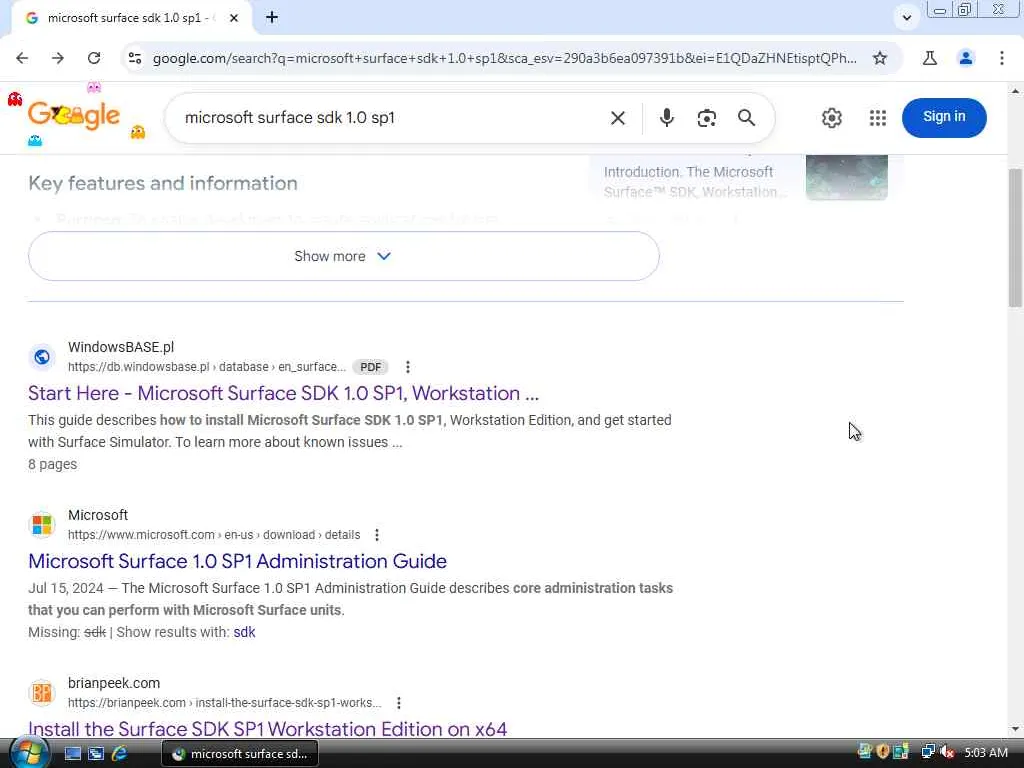The height and width of the screenshot is (768, 1024).
Task: Click the Microsoft logo favicon
Action: pos(42,524)
